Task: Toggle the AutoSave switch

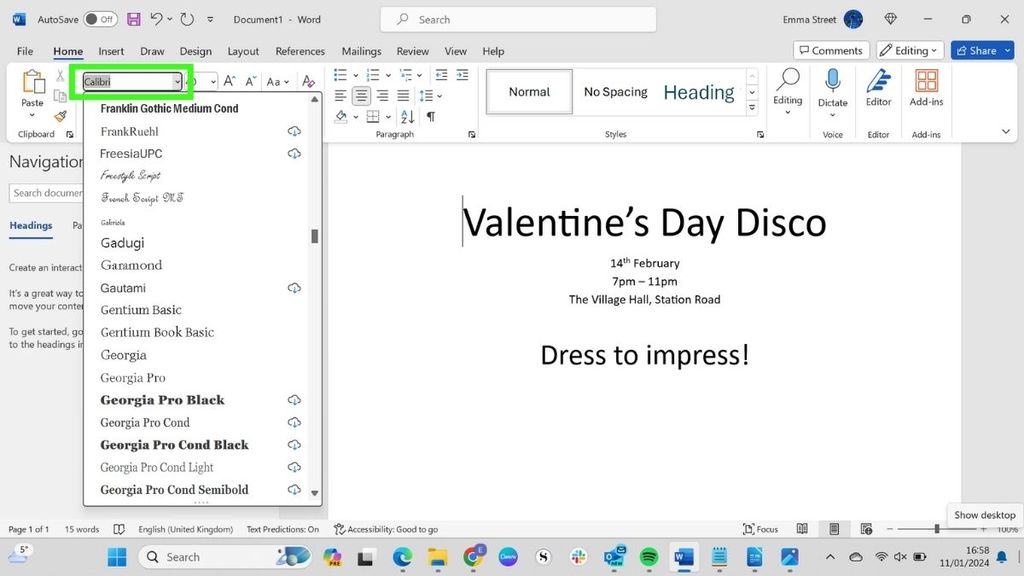Action: 99,19
